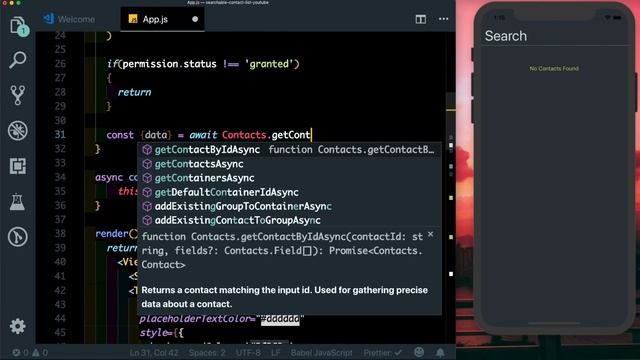Click LF end-of-line setting
Screen dimensions: 640x360
(276, 352)
